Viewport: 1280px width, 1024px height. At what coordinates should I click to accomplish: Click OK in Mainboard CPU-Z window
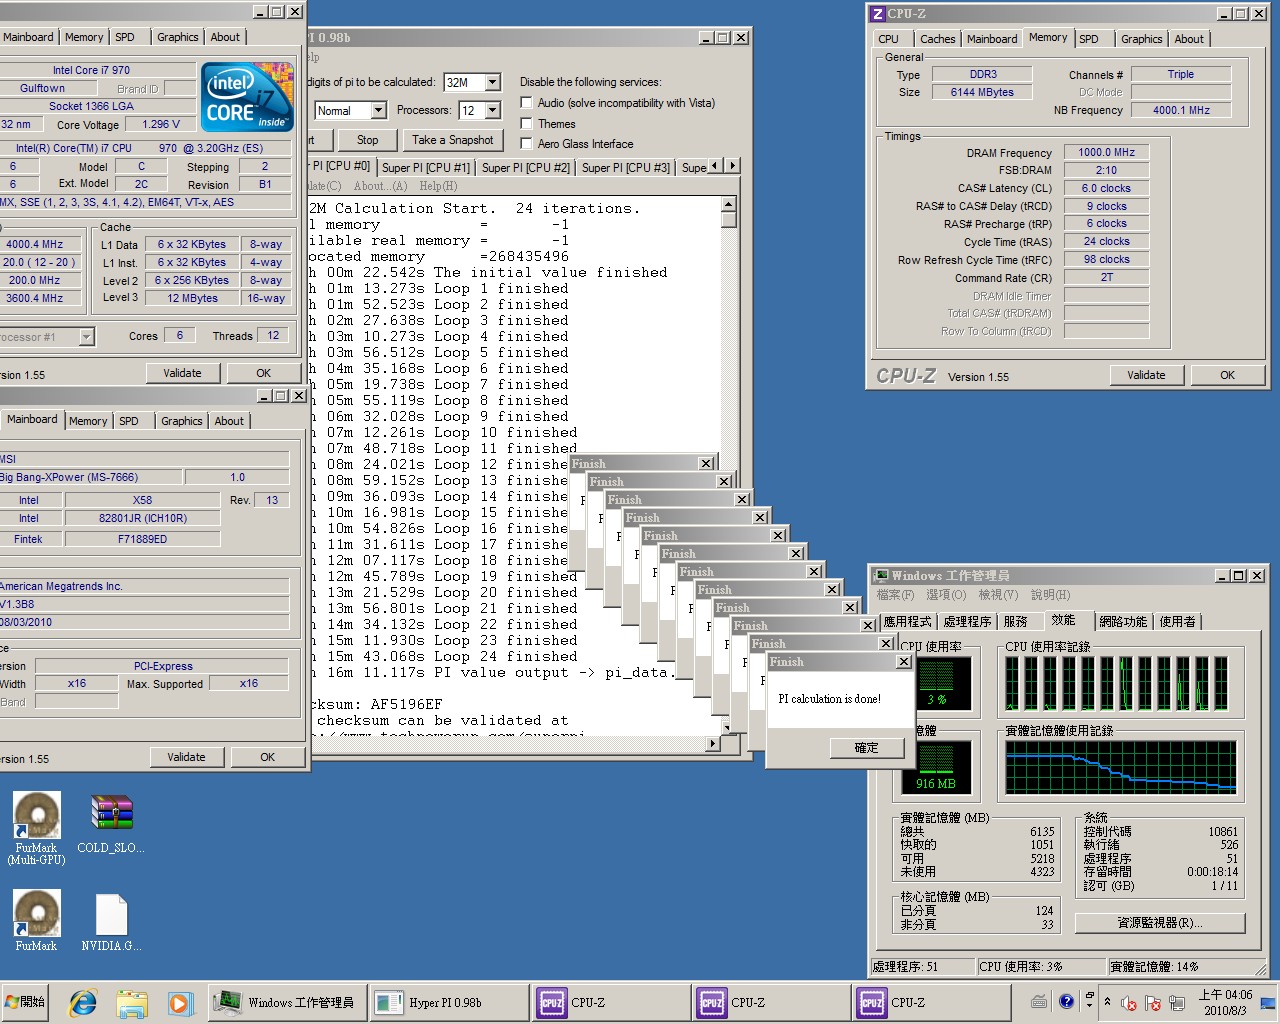[267, 757]
